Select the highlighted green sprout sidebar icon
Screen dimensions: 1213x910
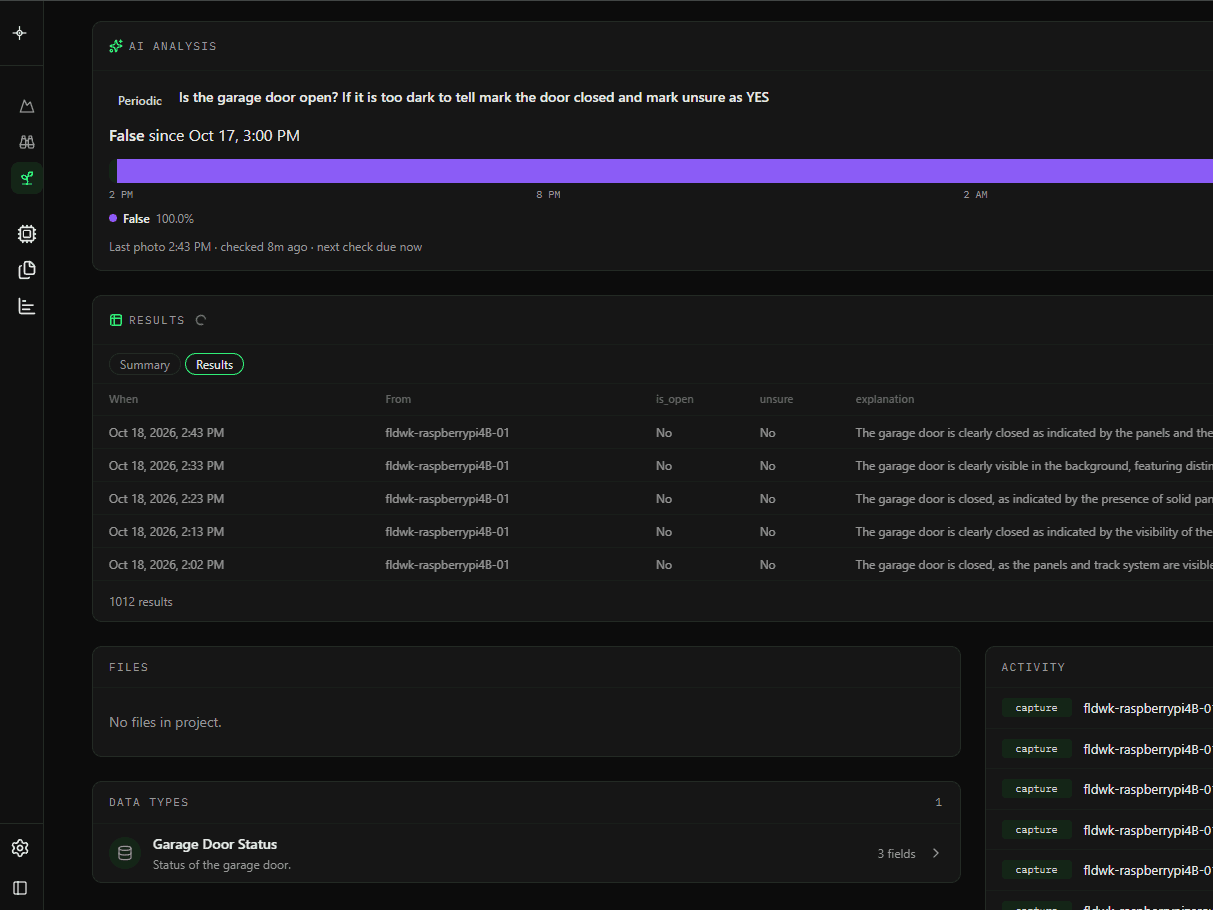coord(27,178)
